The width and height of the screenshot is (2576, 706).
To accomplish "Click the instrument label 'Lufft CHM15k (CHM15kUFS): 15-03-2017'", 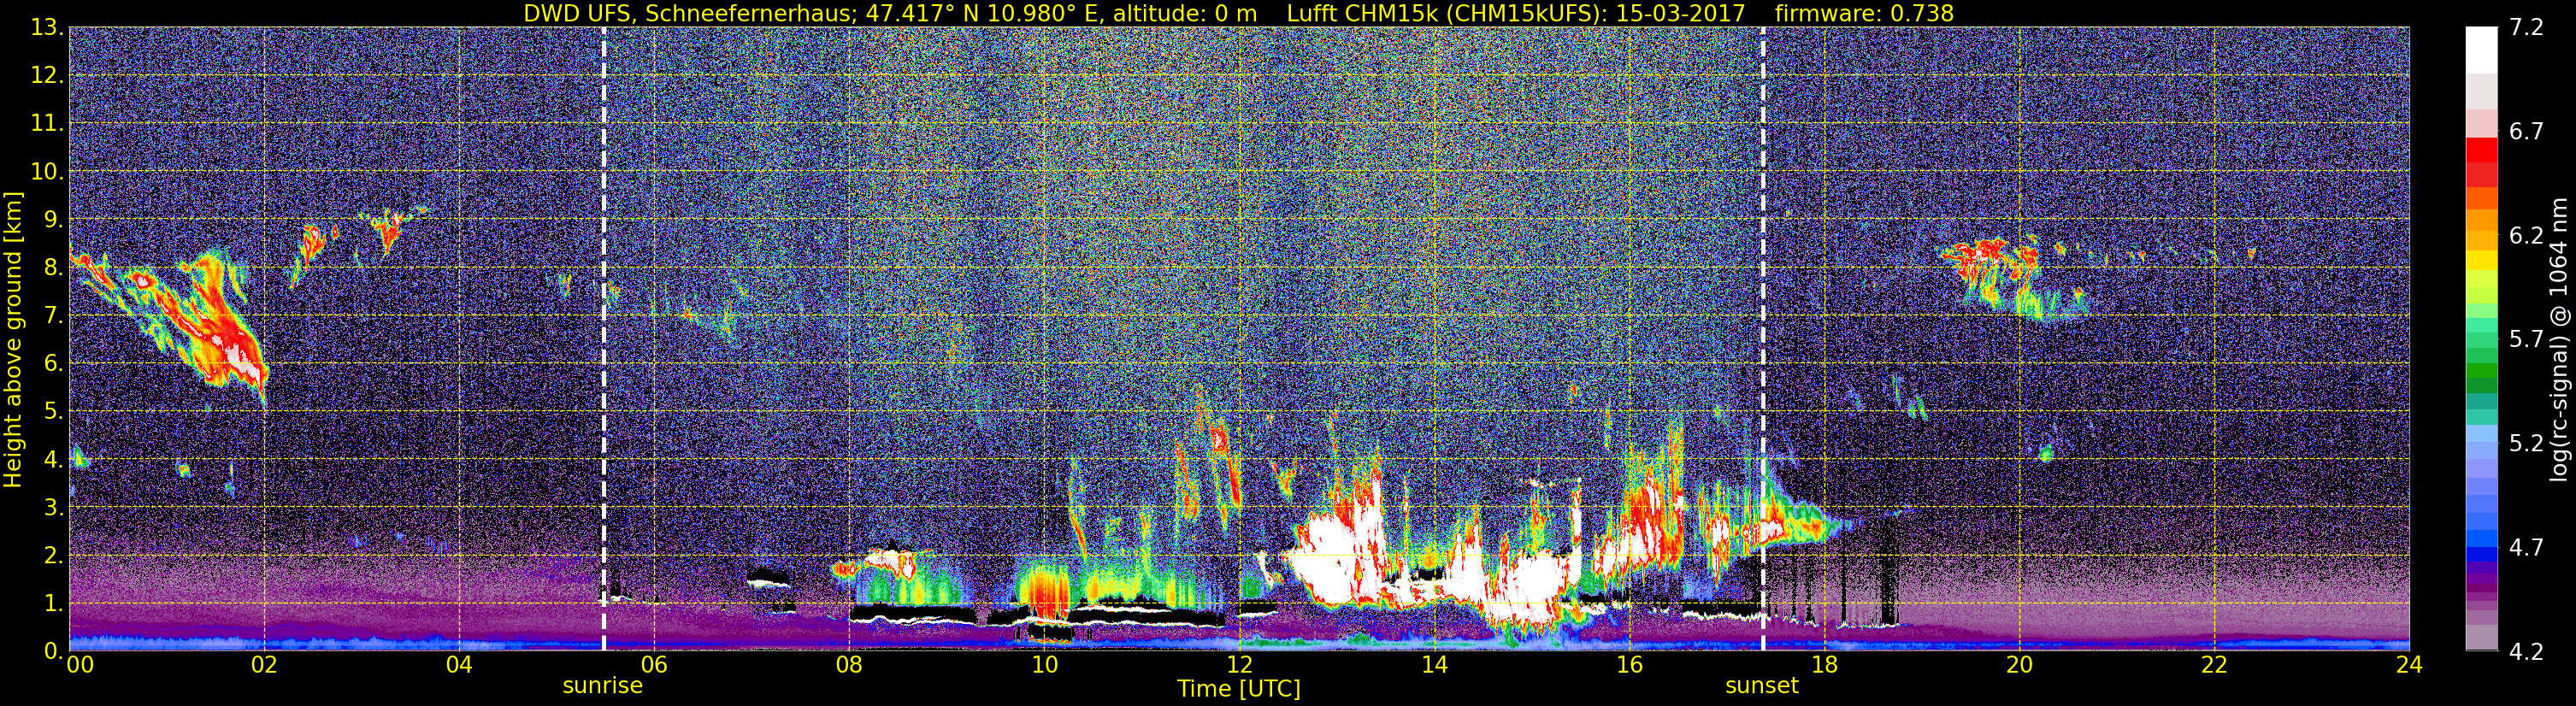I will (x=1516, y=13).
